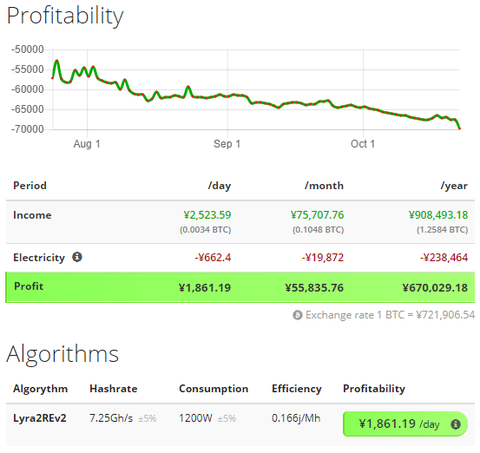
Task: Click the Sep 1 chart axis label
Action: (227, 144)
